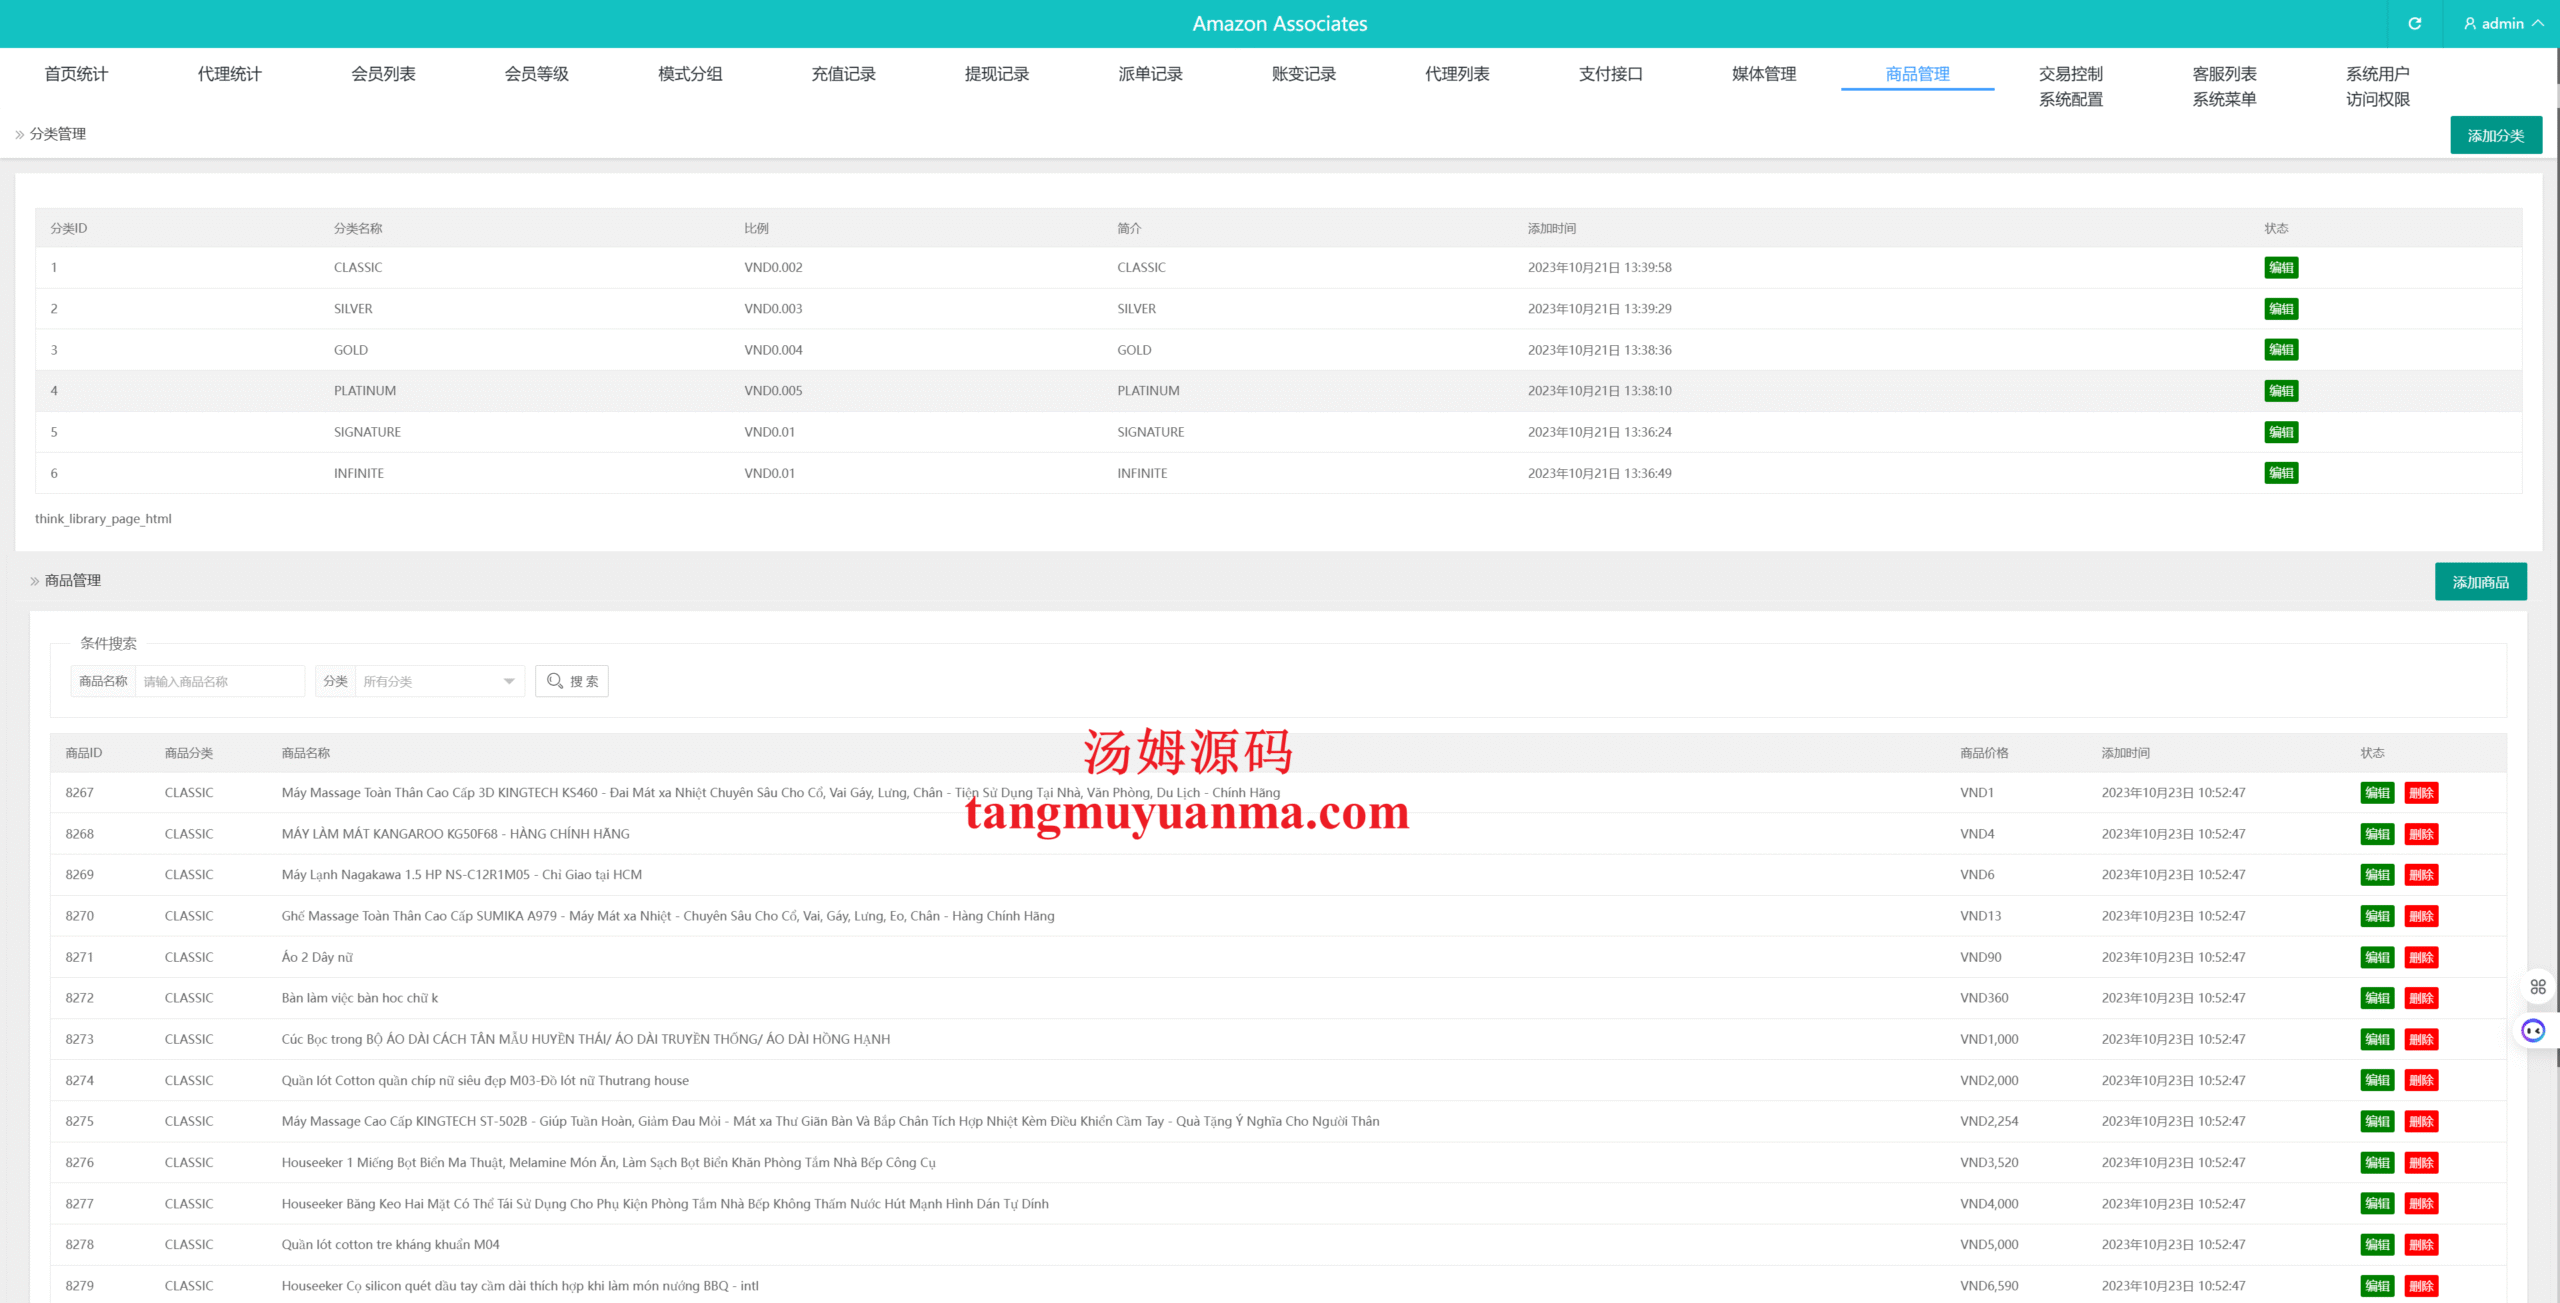Click the search magnifier button
The height and width of the screenshot is (1303, 2560).
[572, 681]
